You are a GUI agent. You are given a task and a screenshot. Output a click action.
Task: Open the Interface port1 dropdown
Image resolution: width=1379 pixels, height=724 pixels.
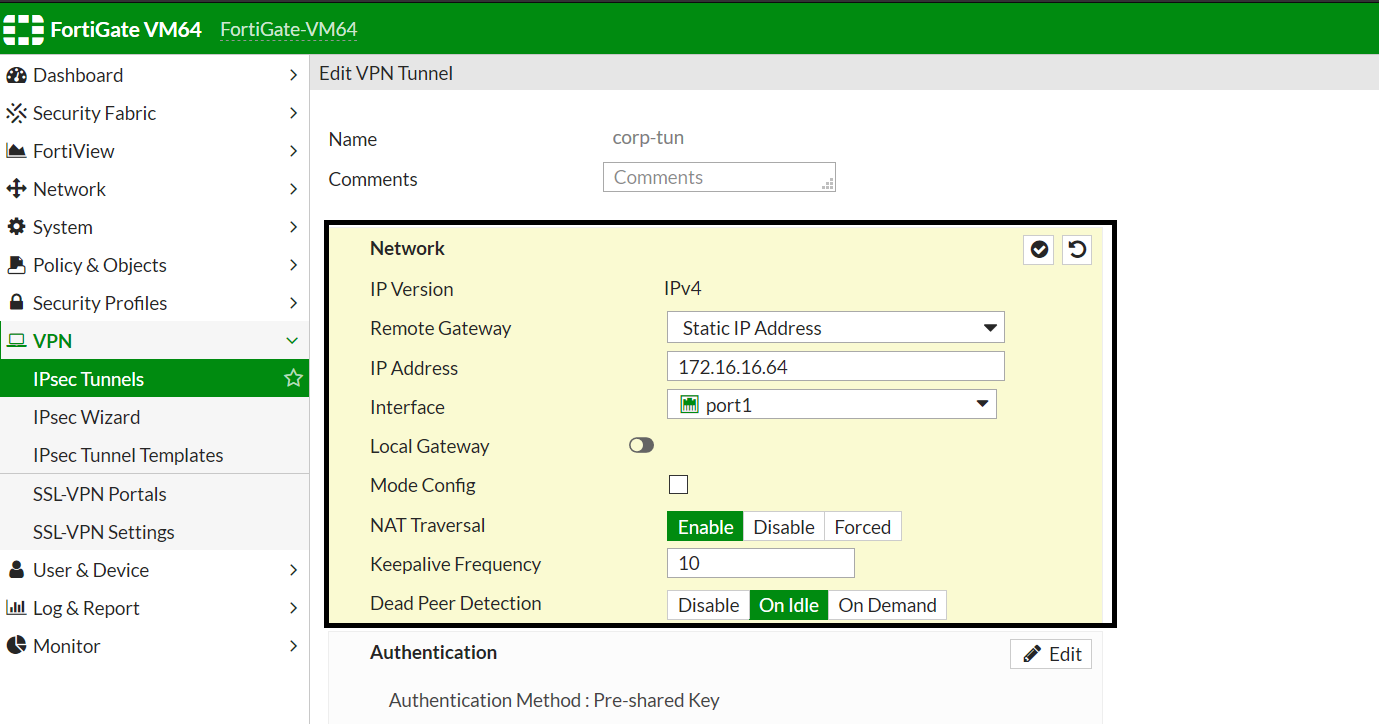click(x=832, y=404)
